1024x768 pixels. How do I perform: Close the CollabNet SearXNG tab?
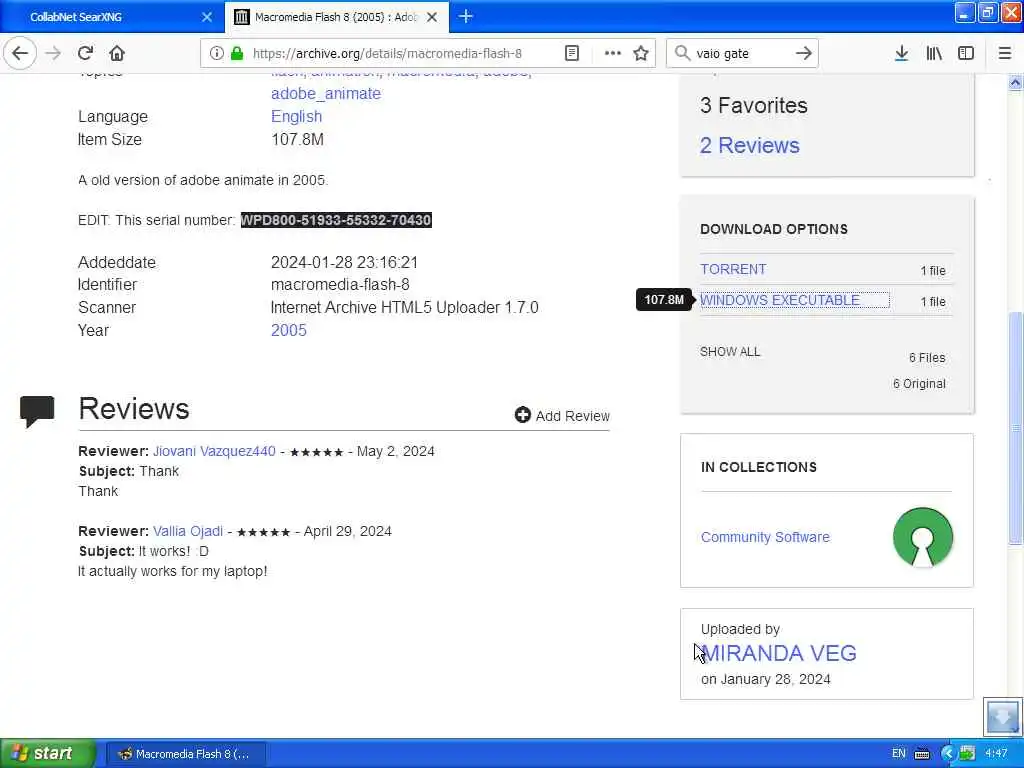pyautogui.click(x=207, y=17)
